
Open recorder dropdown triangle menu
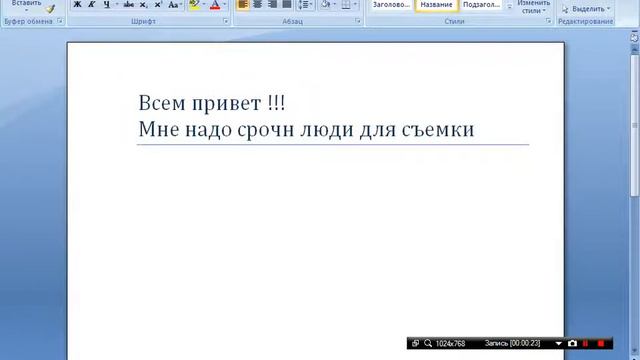click(558, 344)
